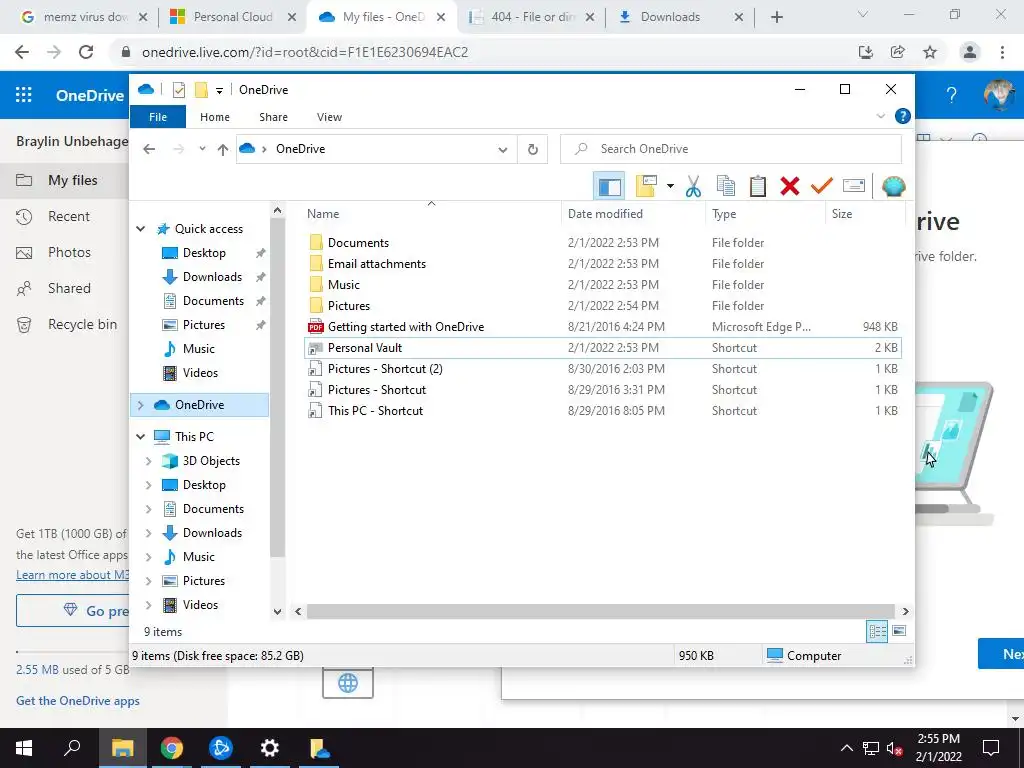Open the Home ribbon tab

click(x=215, y=117)
